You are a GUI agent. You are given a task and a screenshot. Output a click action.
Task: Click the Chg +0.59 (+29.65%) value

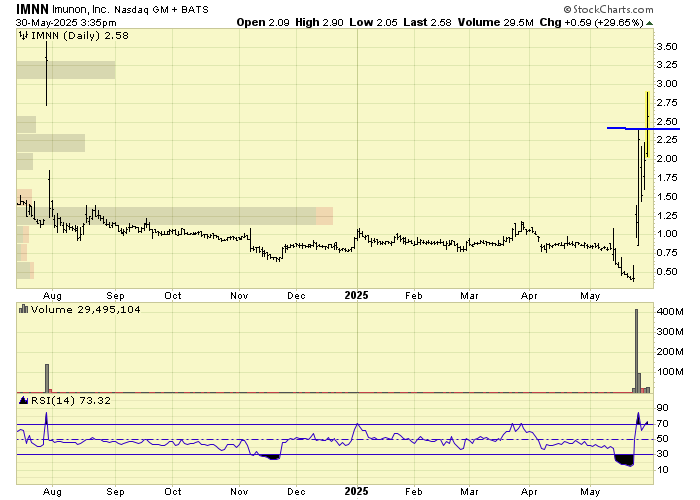click(592, 22)
